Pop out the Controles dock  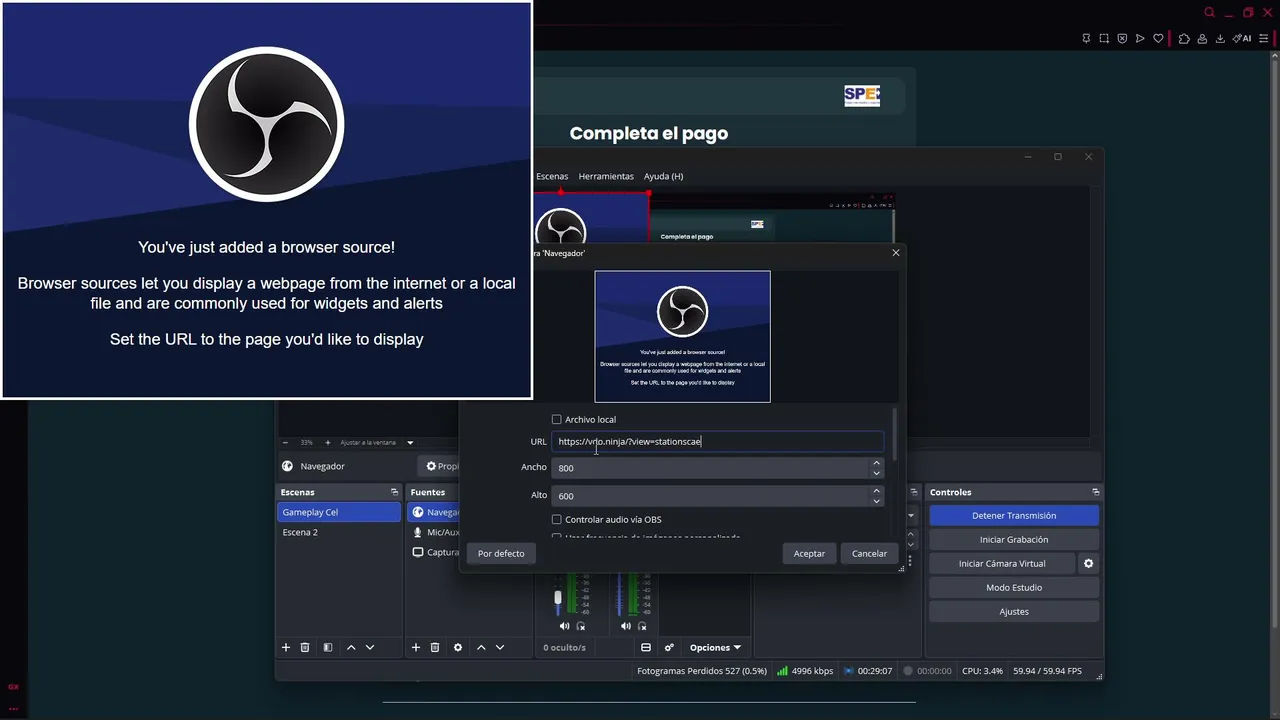click(1095, 492)
